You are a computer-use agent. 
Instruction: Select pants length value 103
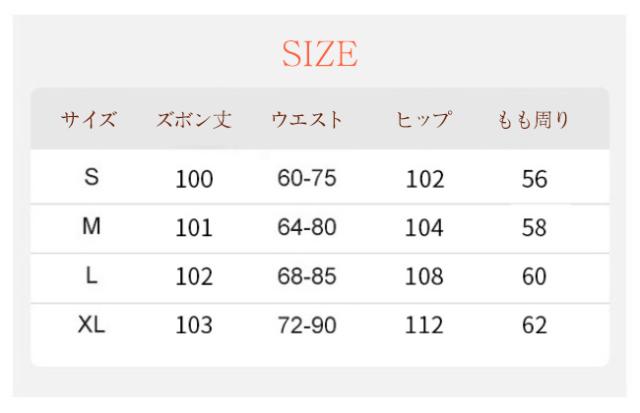194,326
